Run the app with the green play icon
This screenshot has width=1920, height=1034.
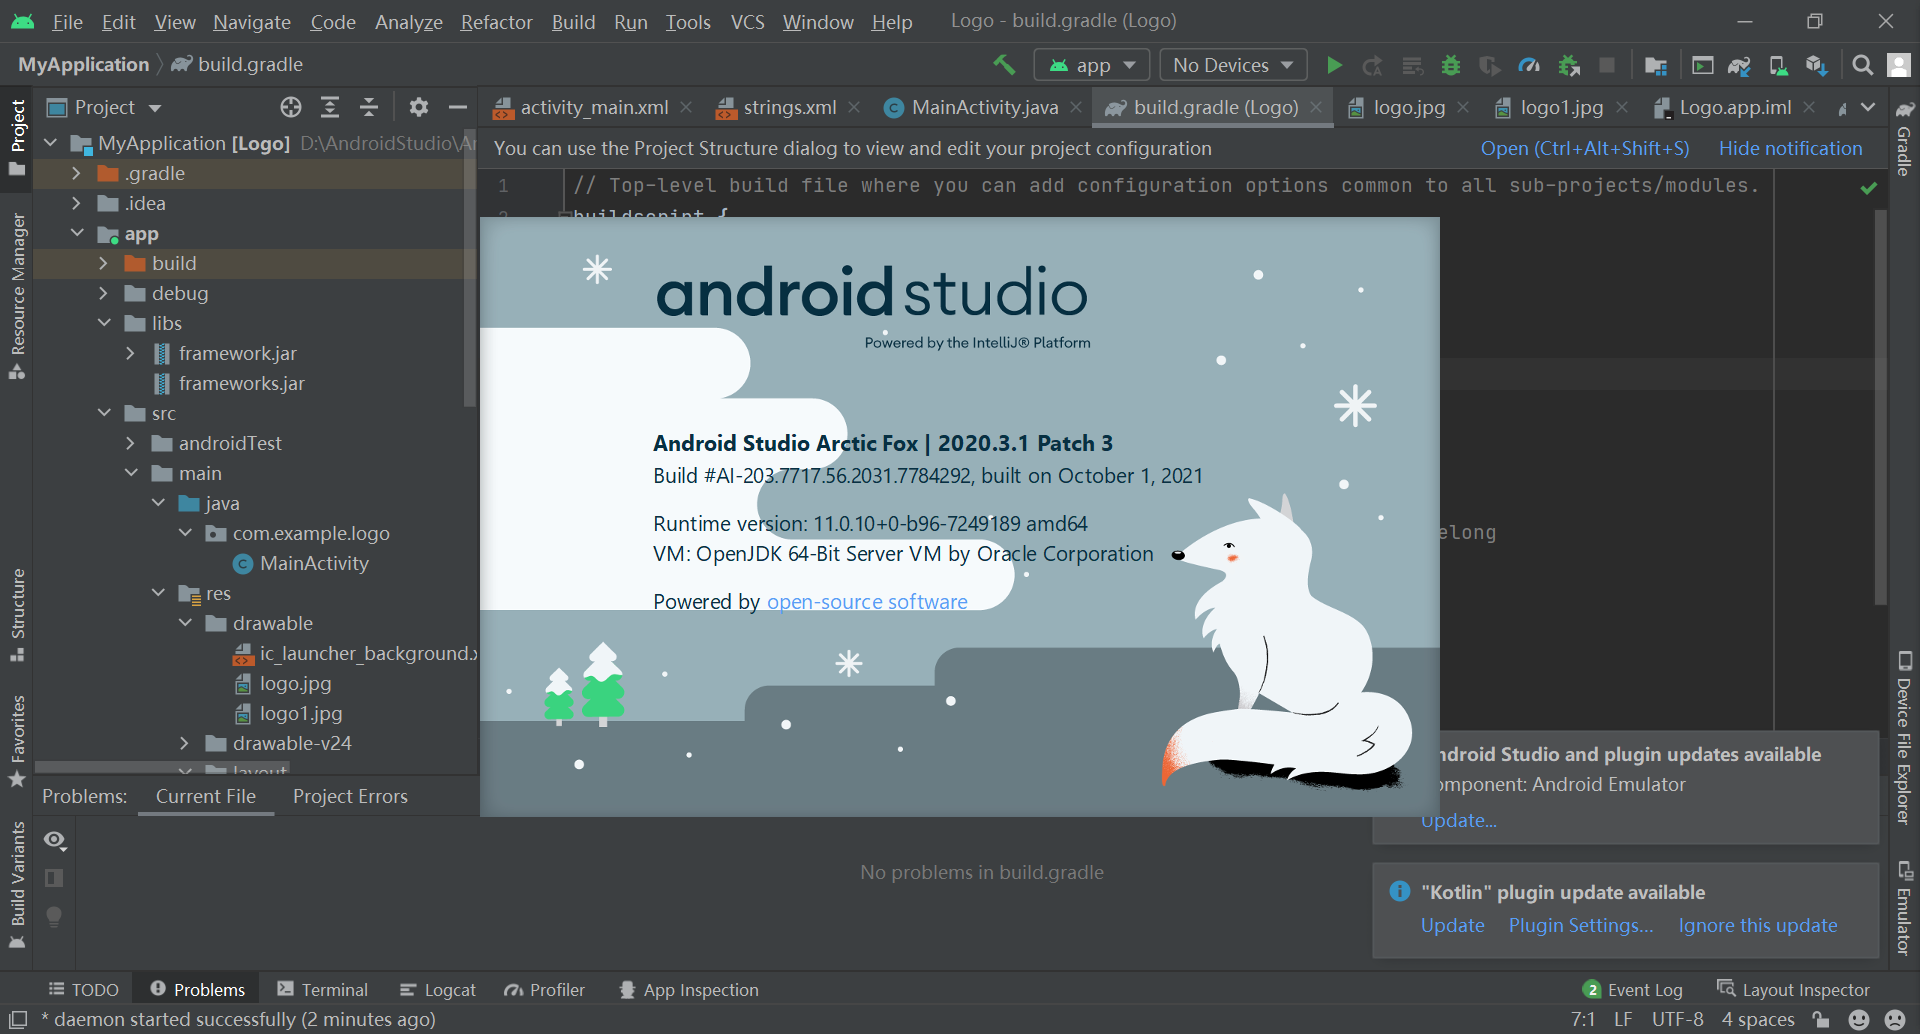[1334, 65]
